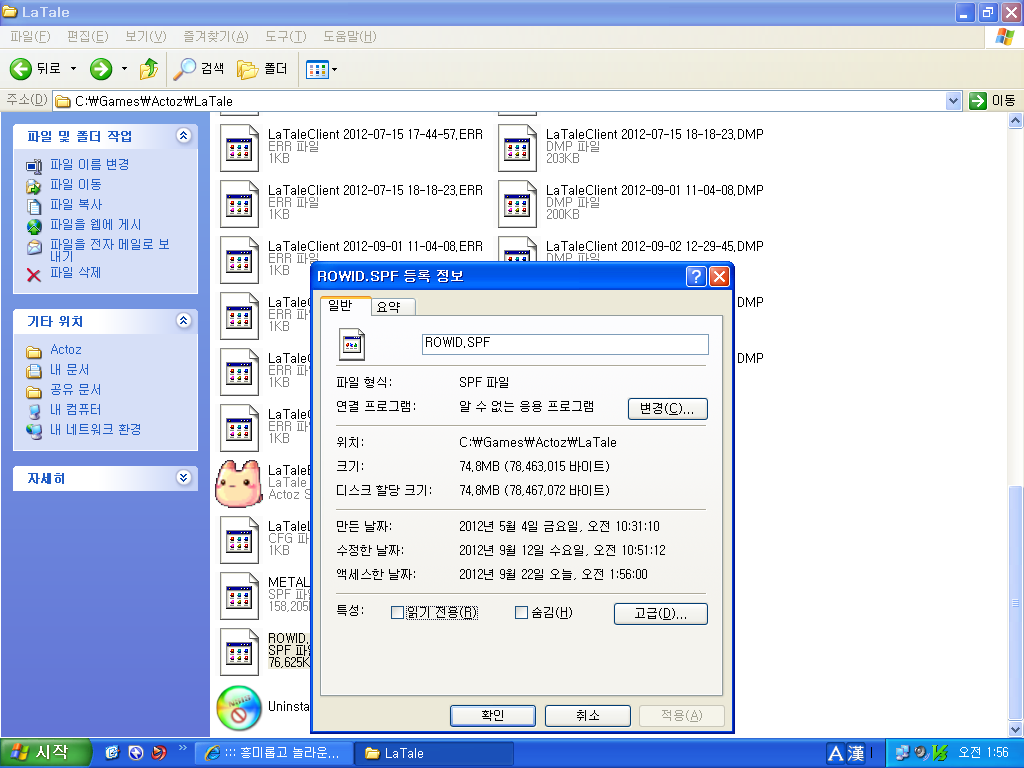The width and height of the screenshot is (1024, 768).
Task: Select the pink LaTale game executable icon
Action: 239,483
